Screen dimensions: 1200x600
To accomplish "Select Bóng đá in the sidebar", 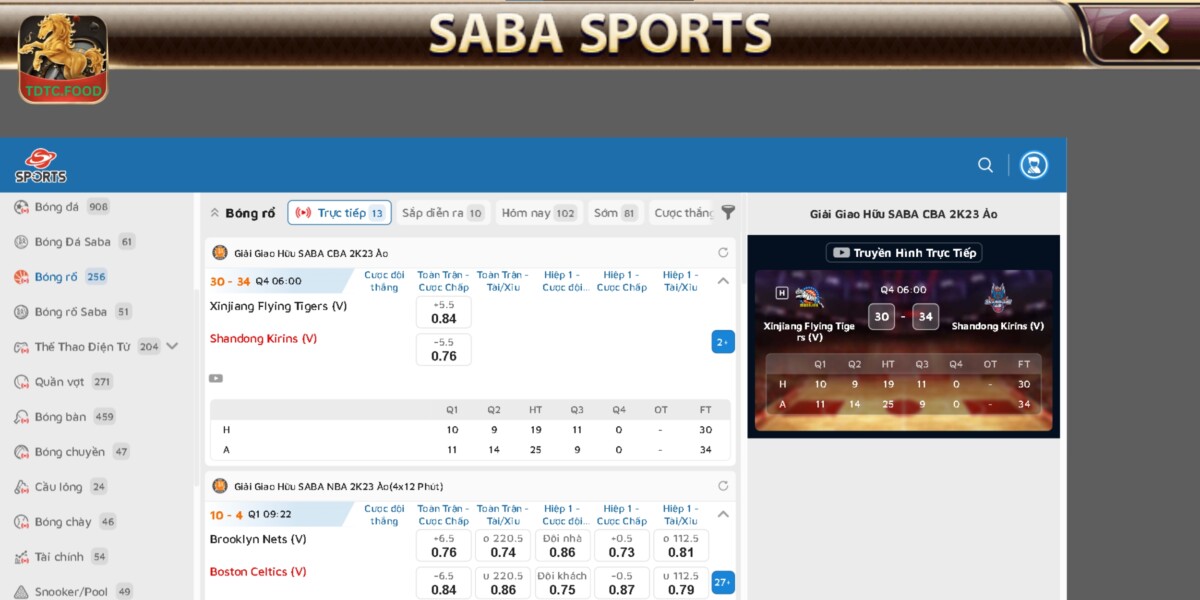I will click(x=57, y=207).
